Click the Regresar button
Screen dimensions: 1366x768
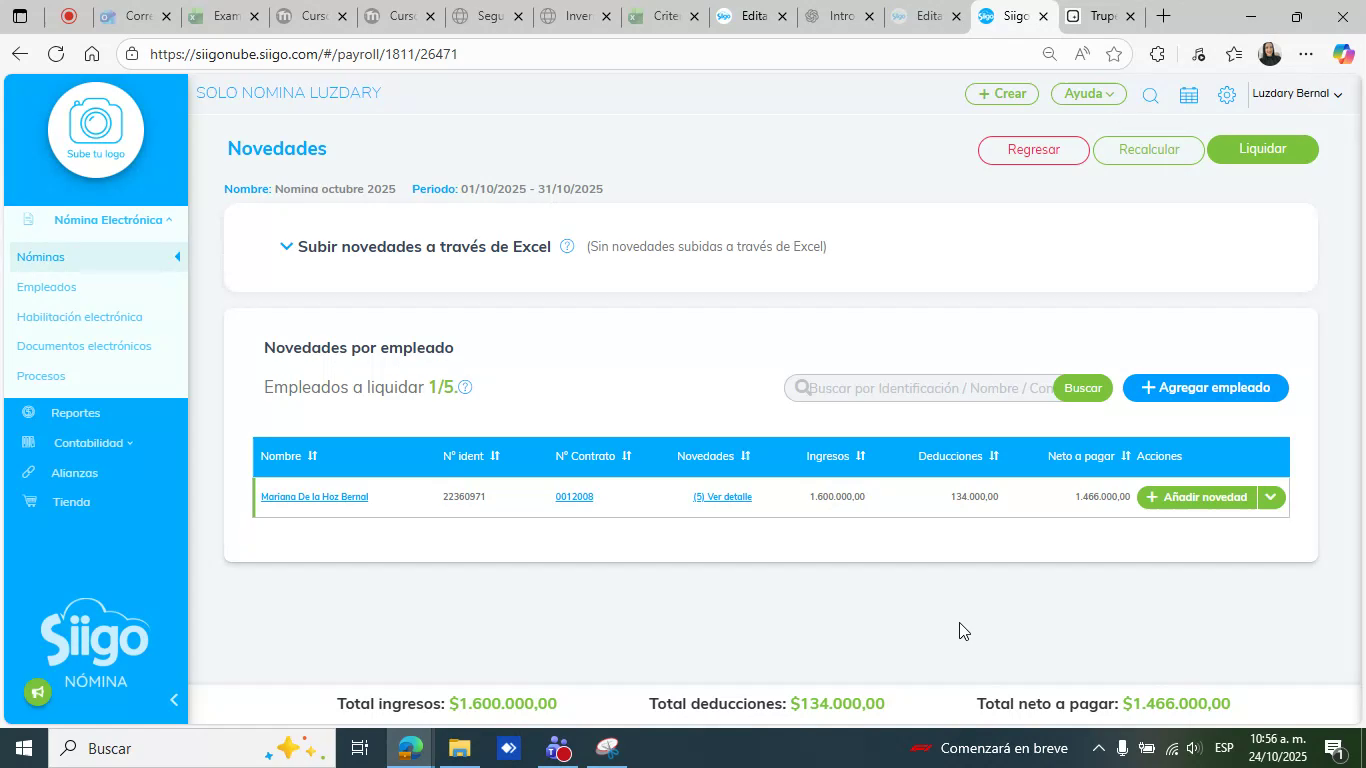coord(1033,150)
